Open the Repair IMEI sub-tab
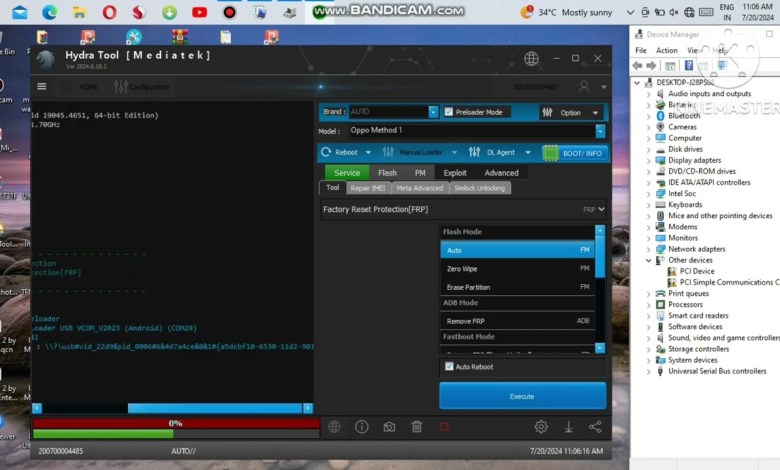780x470 pixels. 367,188
